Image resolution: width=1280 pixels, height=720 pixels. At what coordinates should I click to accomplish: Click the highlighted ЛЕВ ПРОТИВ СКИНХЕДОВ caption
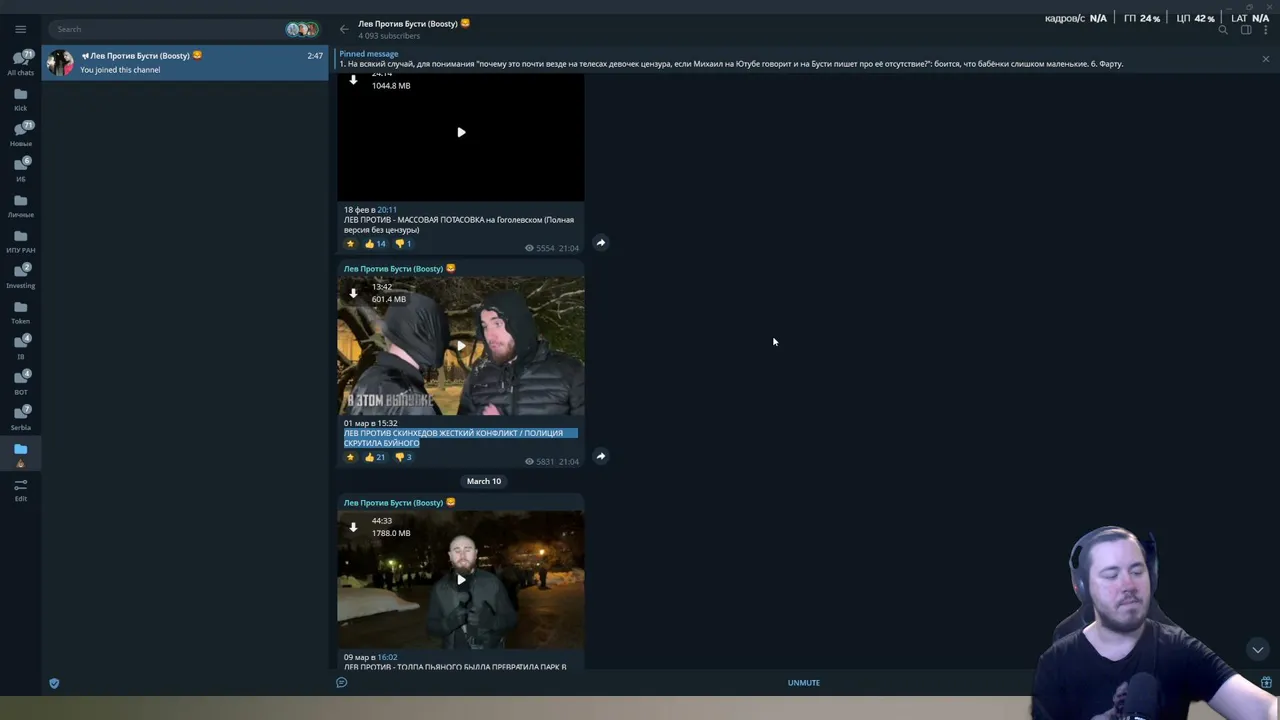click(x=460, y=438)
